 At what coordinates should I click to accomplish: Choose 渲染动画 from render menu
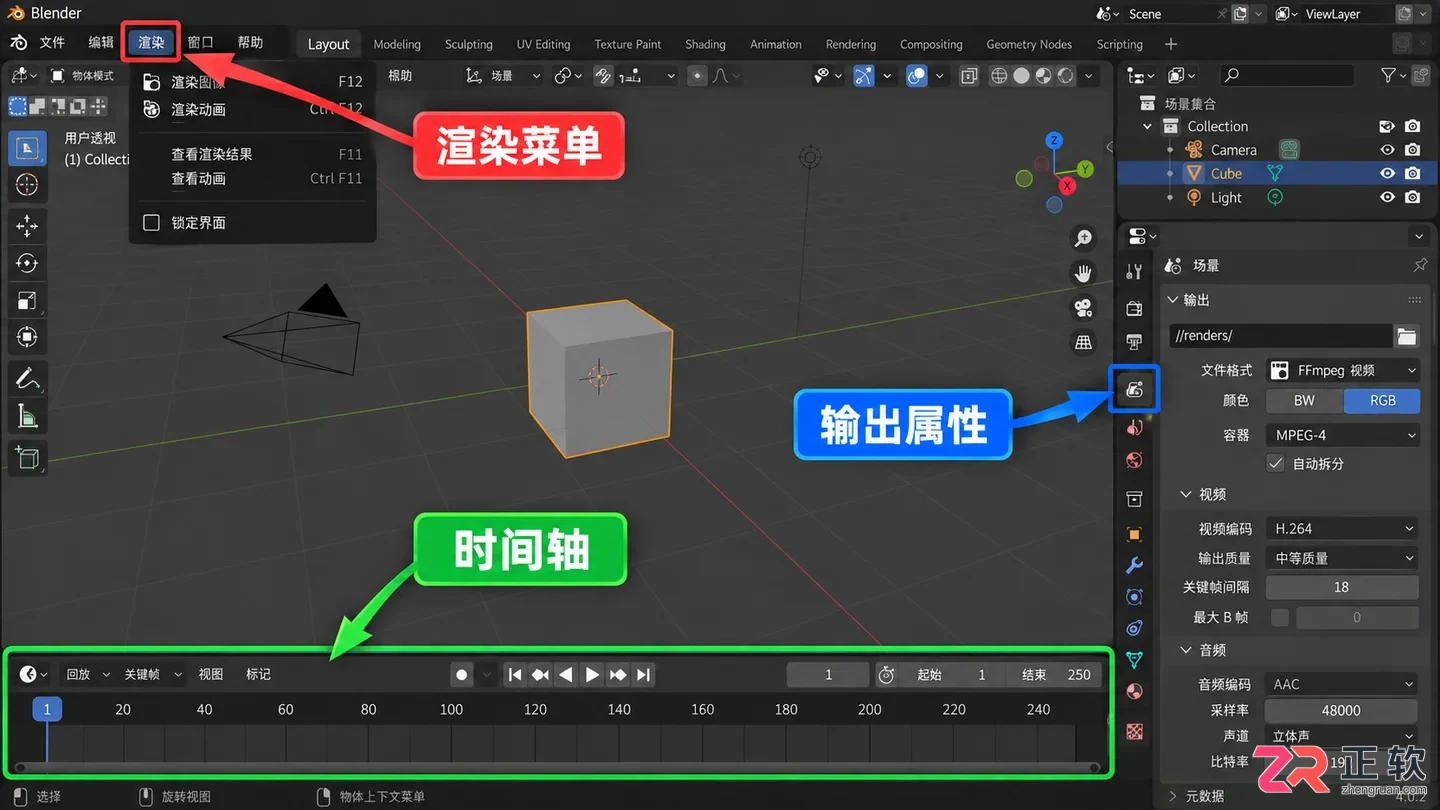[252, 110]
